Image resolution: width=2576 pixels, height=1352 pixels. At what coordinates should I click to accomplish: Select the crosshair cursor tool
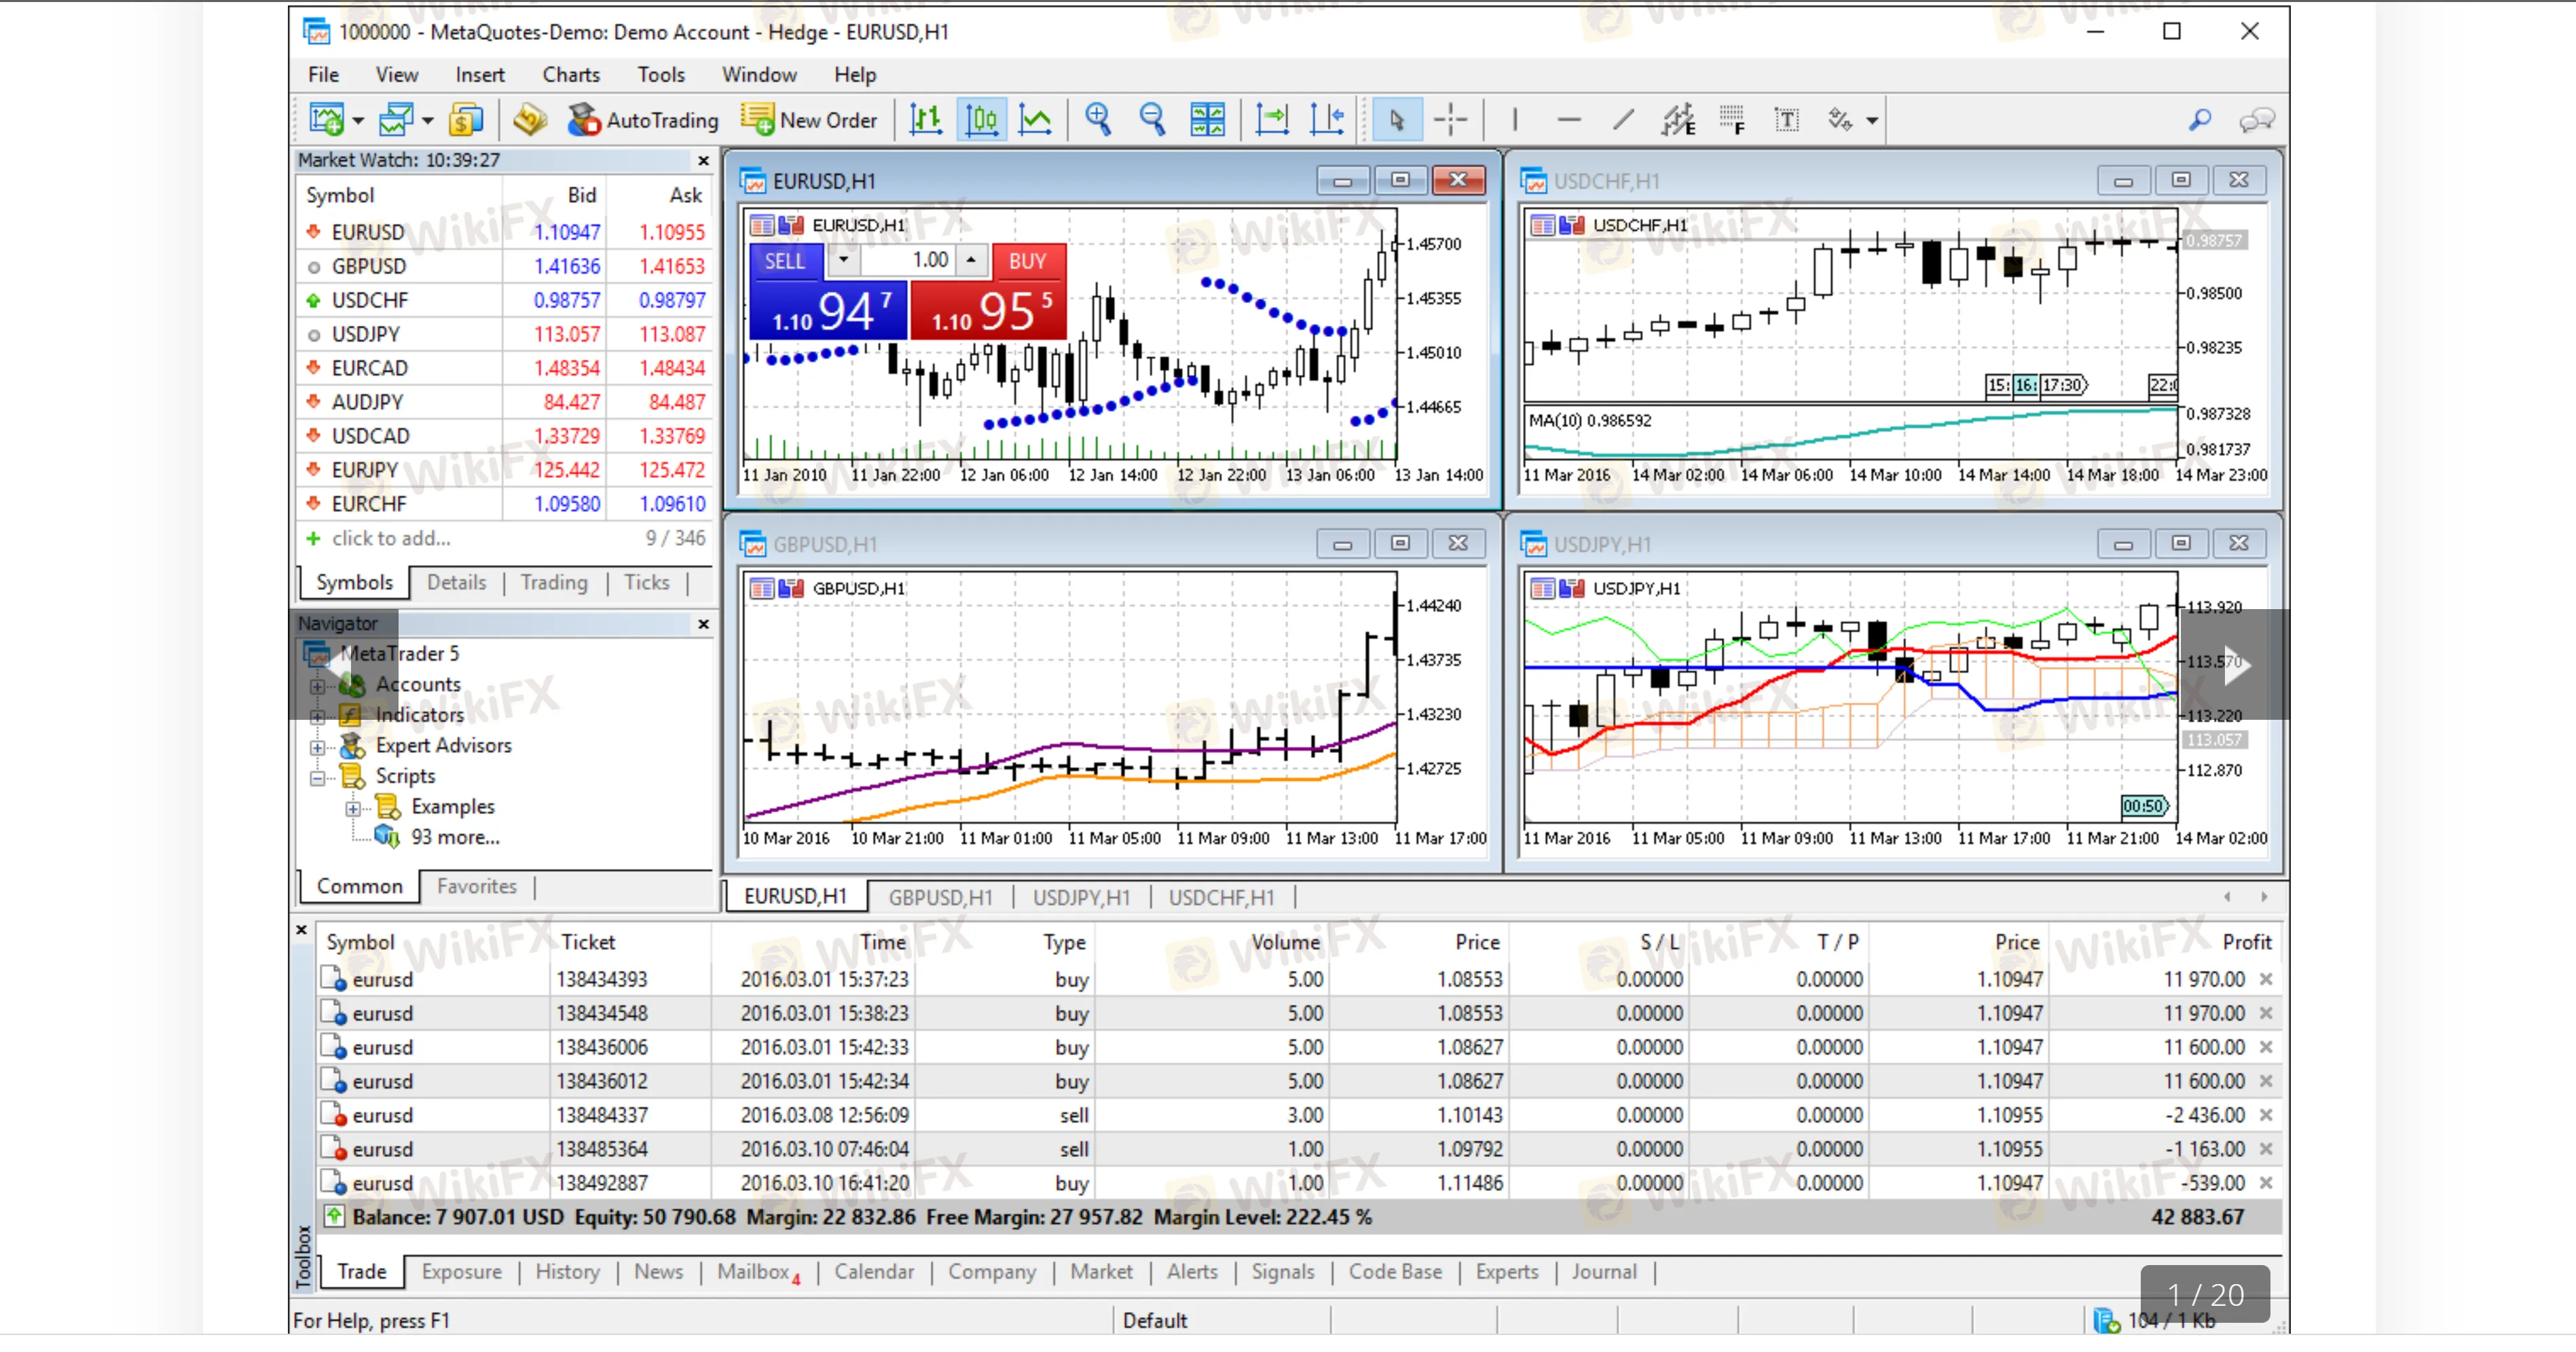click(x=1450, y=120)
